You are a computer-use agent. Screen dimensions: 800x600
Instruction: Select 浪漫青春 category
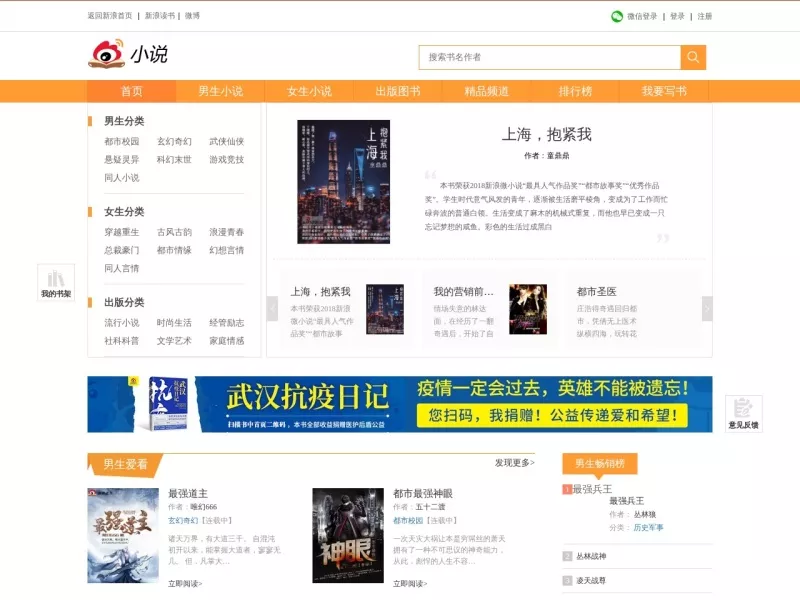point(227,232)
